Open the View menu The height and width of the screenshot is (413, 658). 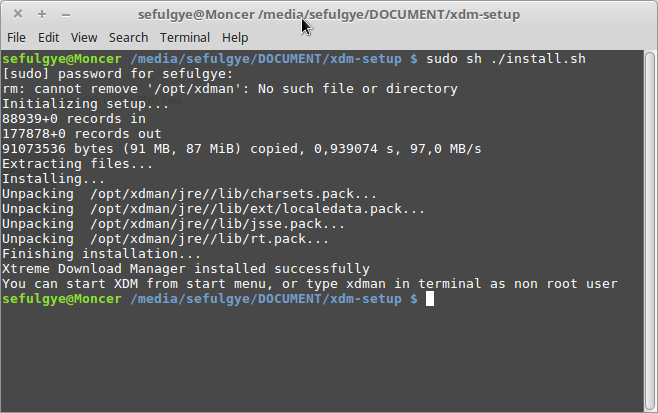point(84,37)
